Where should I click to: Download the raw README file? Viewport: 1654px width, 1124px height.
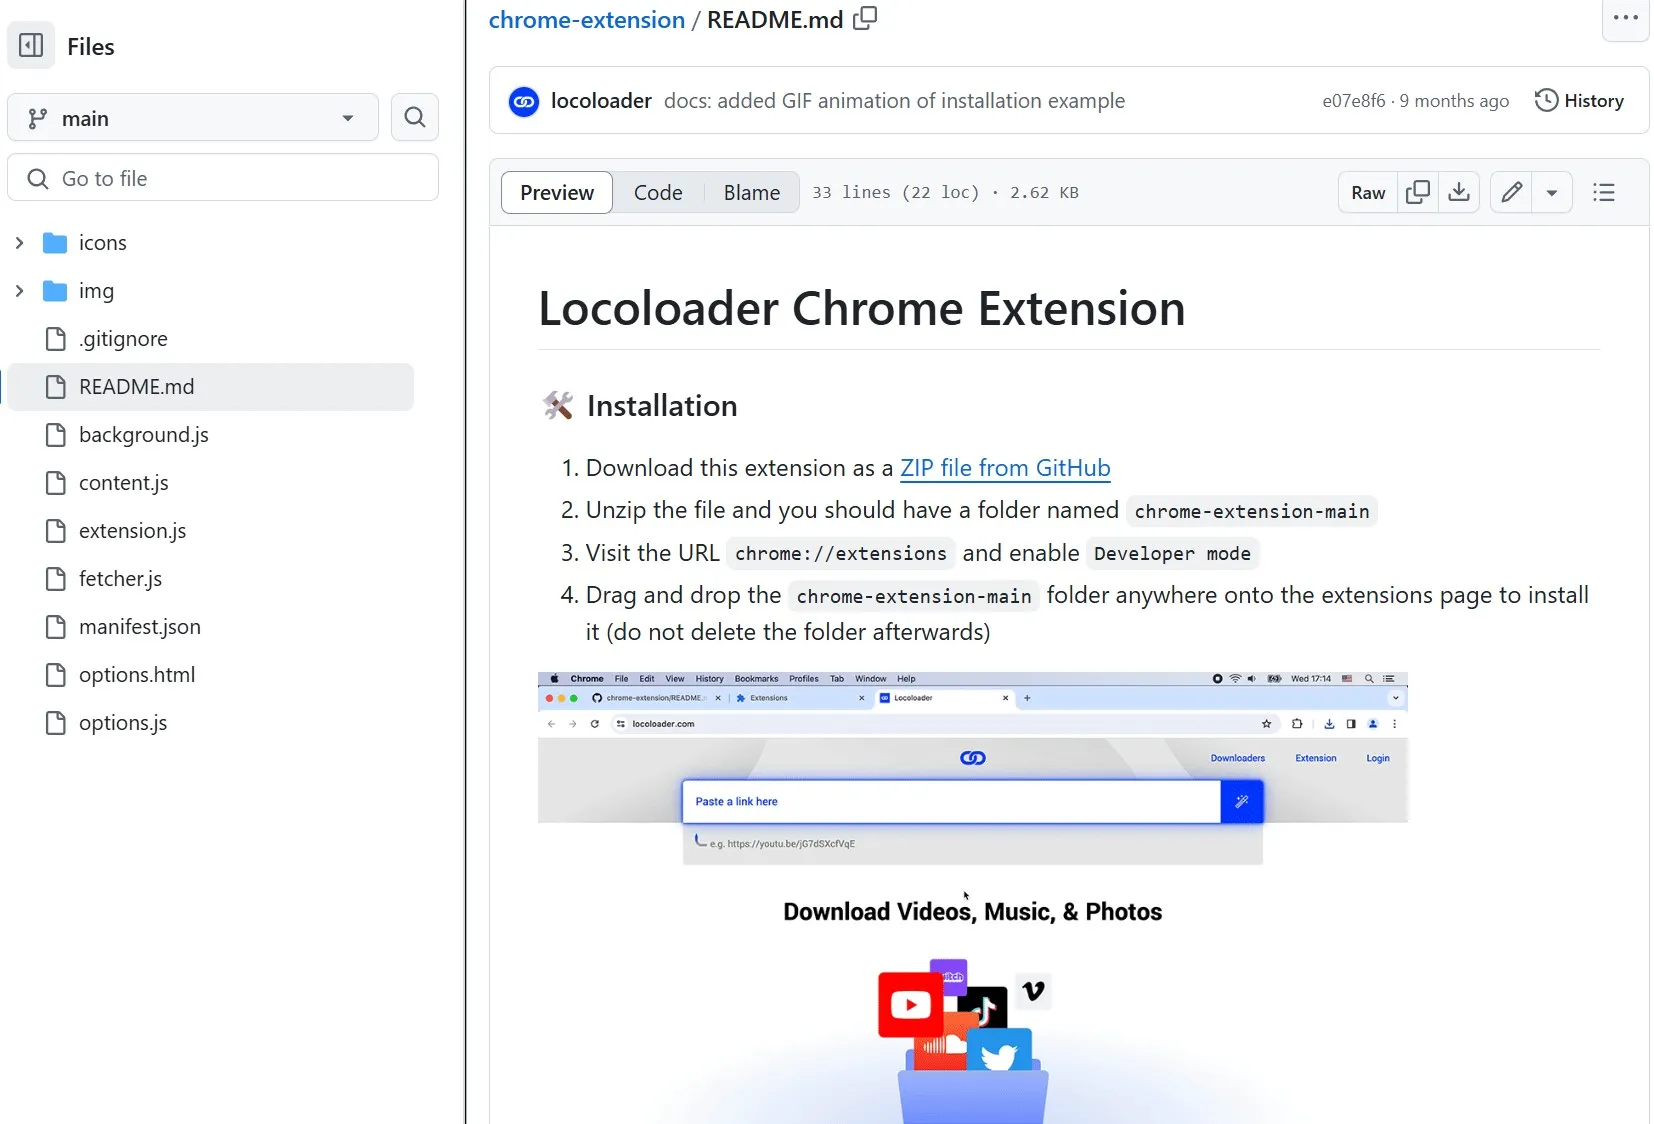(1459, 192)
